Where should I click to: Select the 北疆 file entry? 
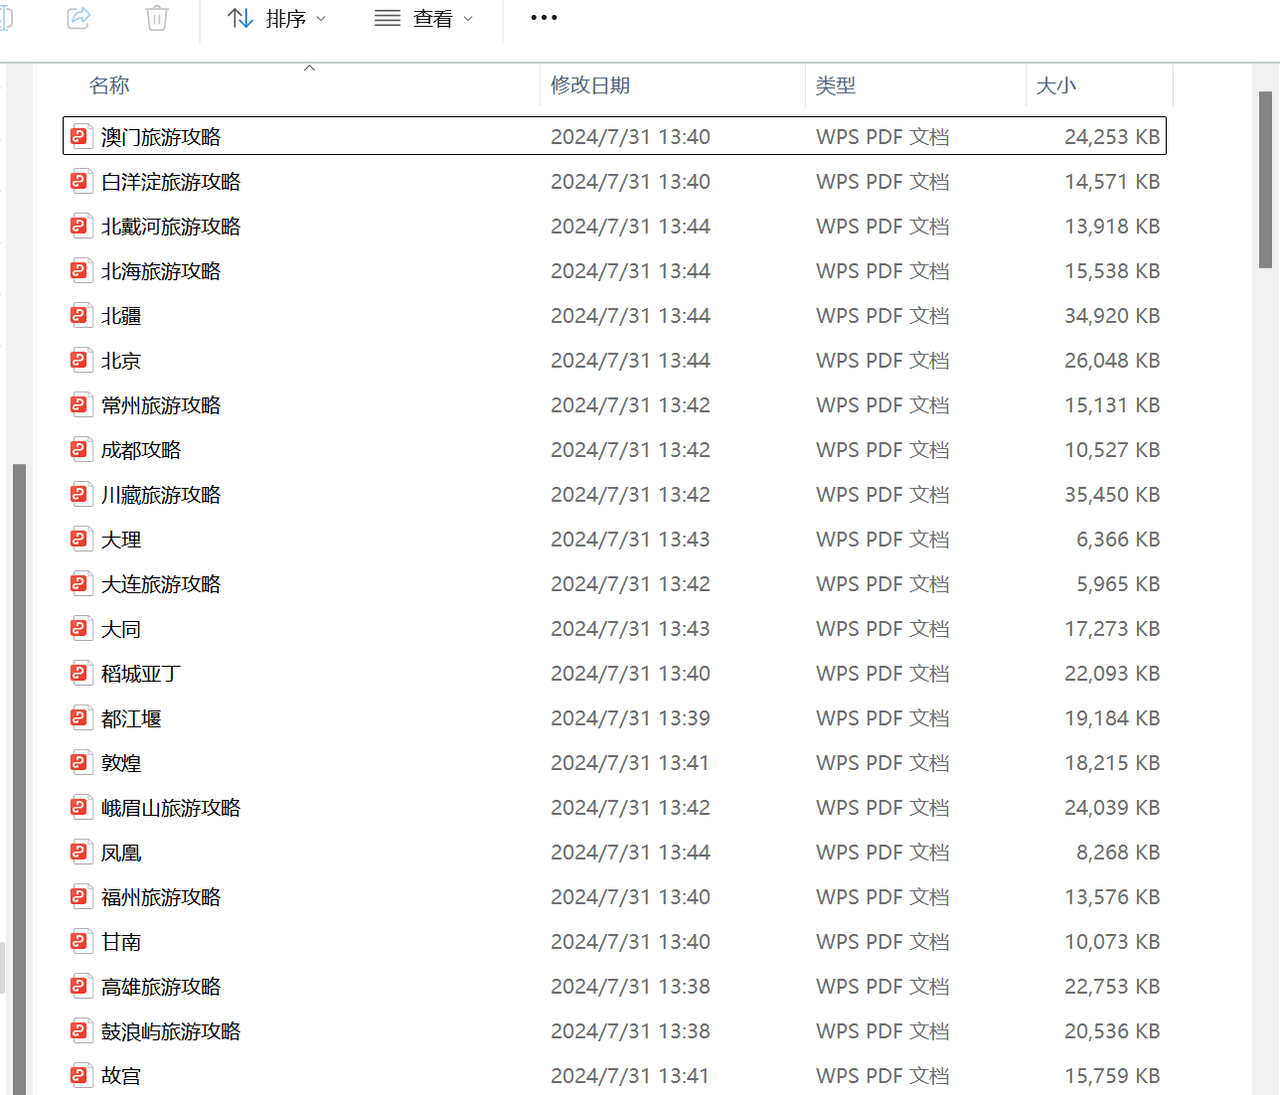point(122,315)
